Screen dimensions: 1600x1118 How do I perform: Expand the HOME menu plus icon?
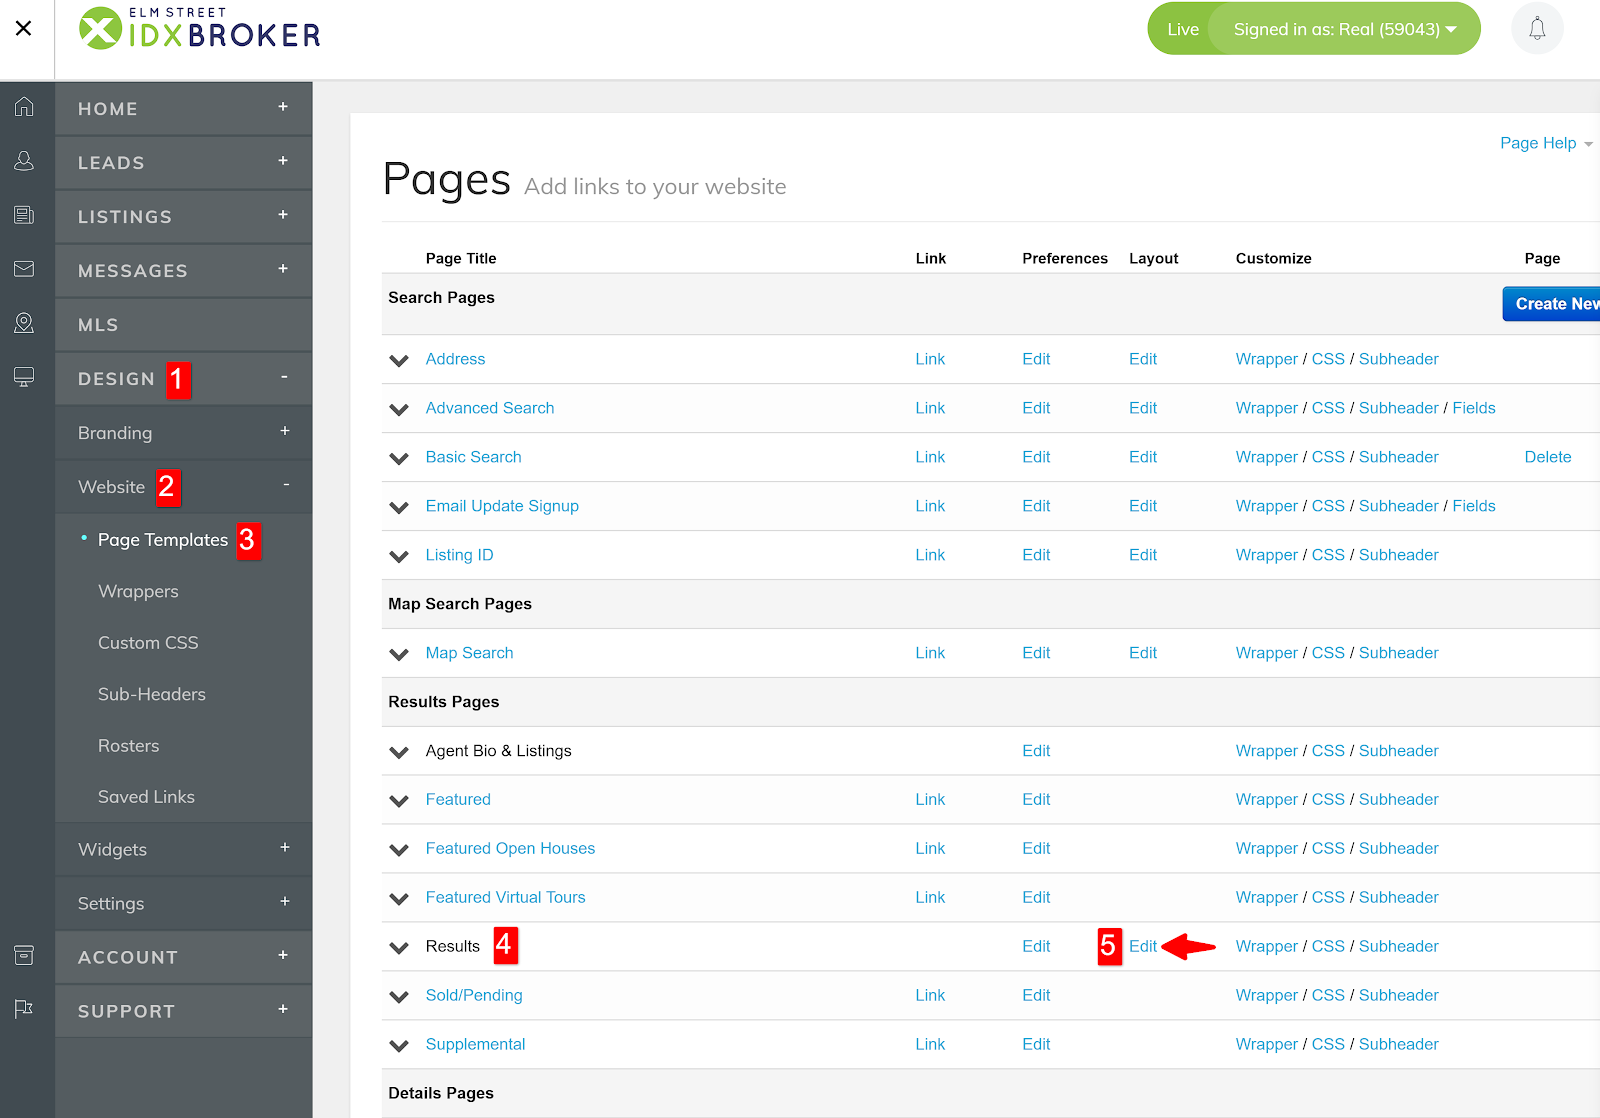coord(283,107)
